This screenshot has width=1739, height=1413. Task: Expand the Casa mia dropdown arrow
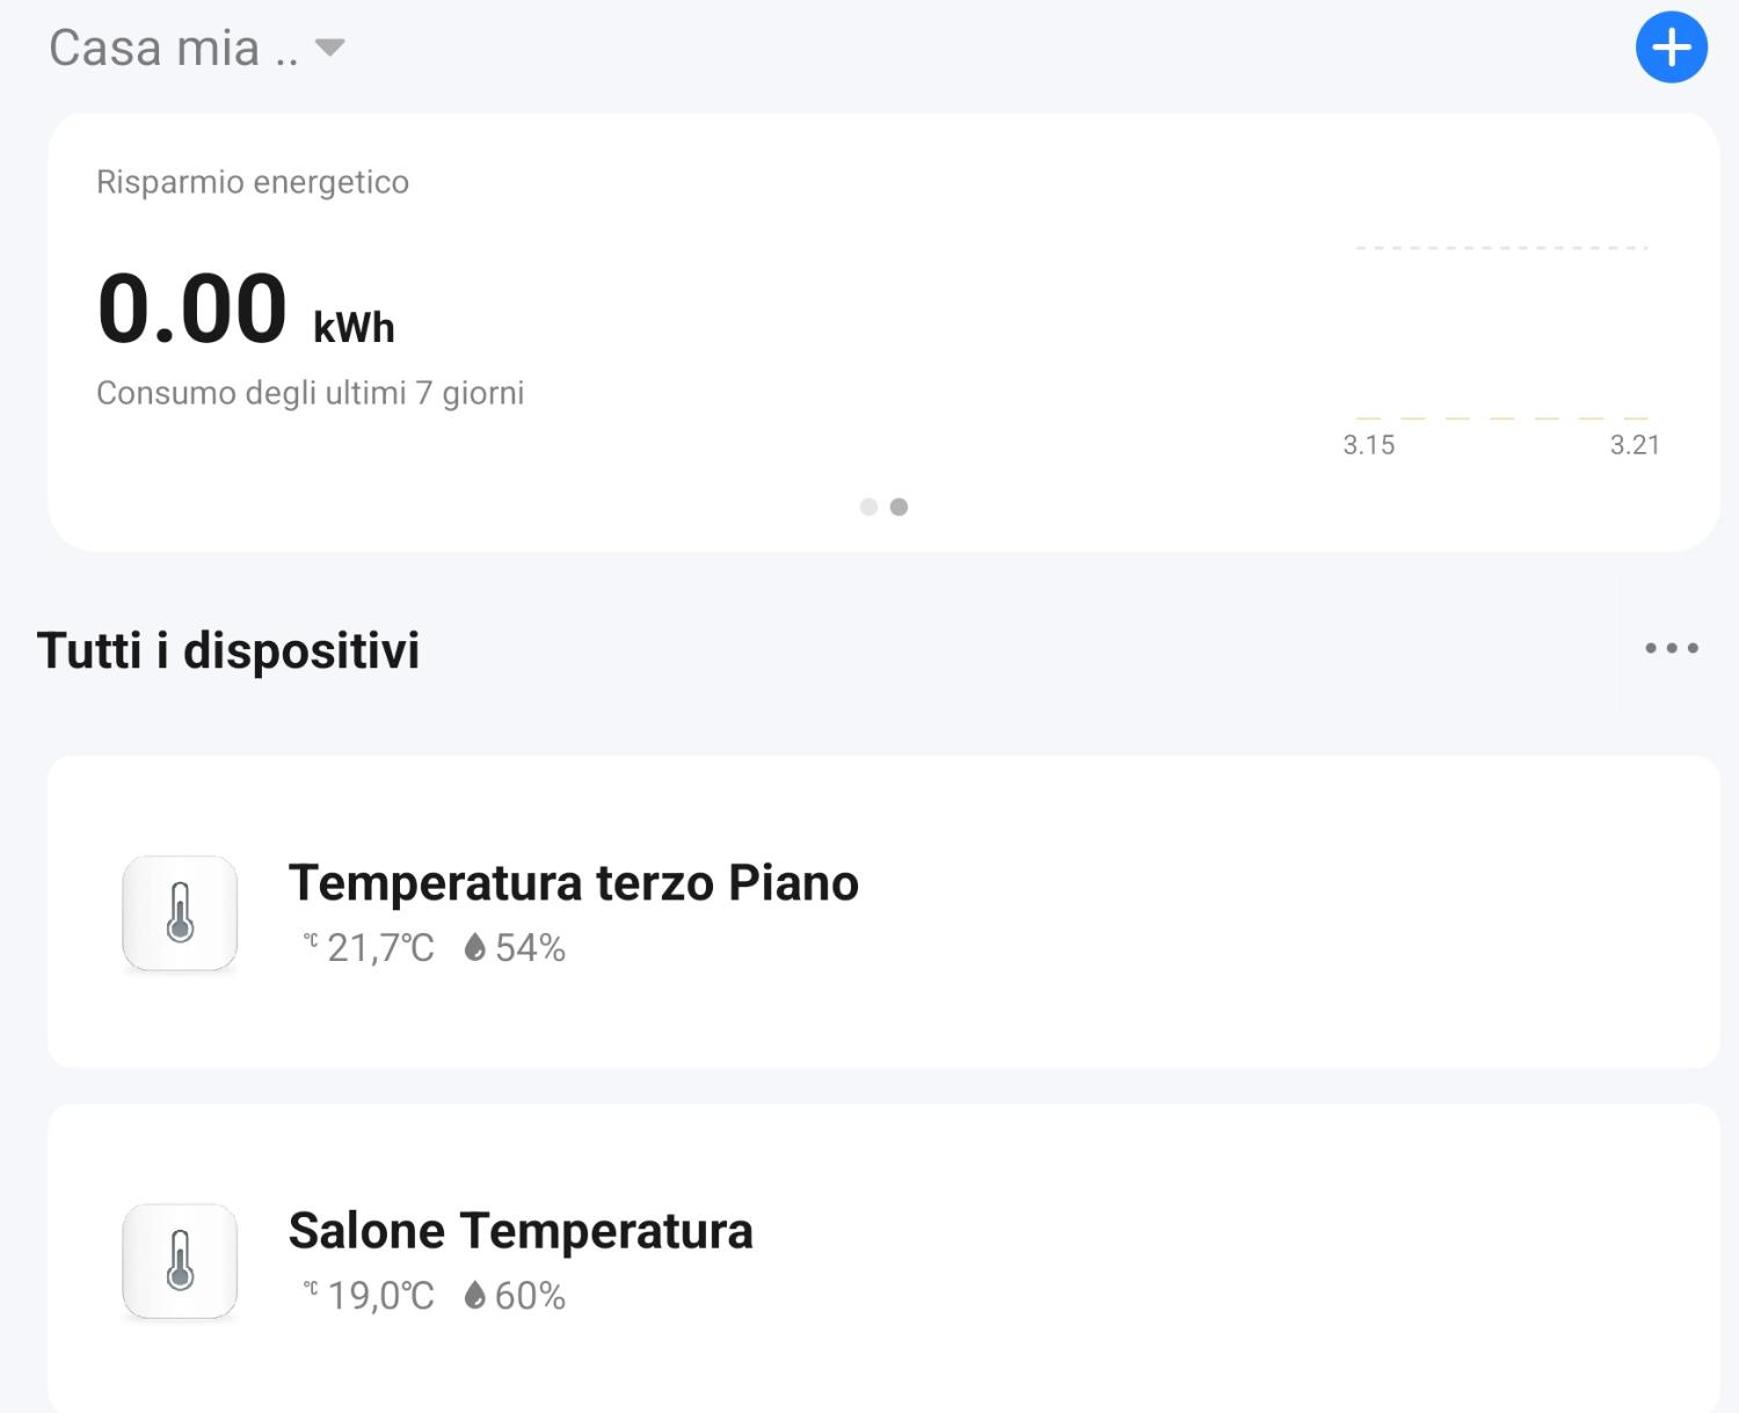tap(330, 47)
